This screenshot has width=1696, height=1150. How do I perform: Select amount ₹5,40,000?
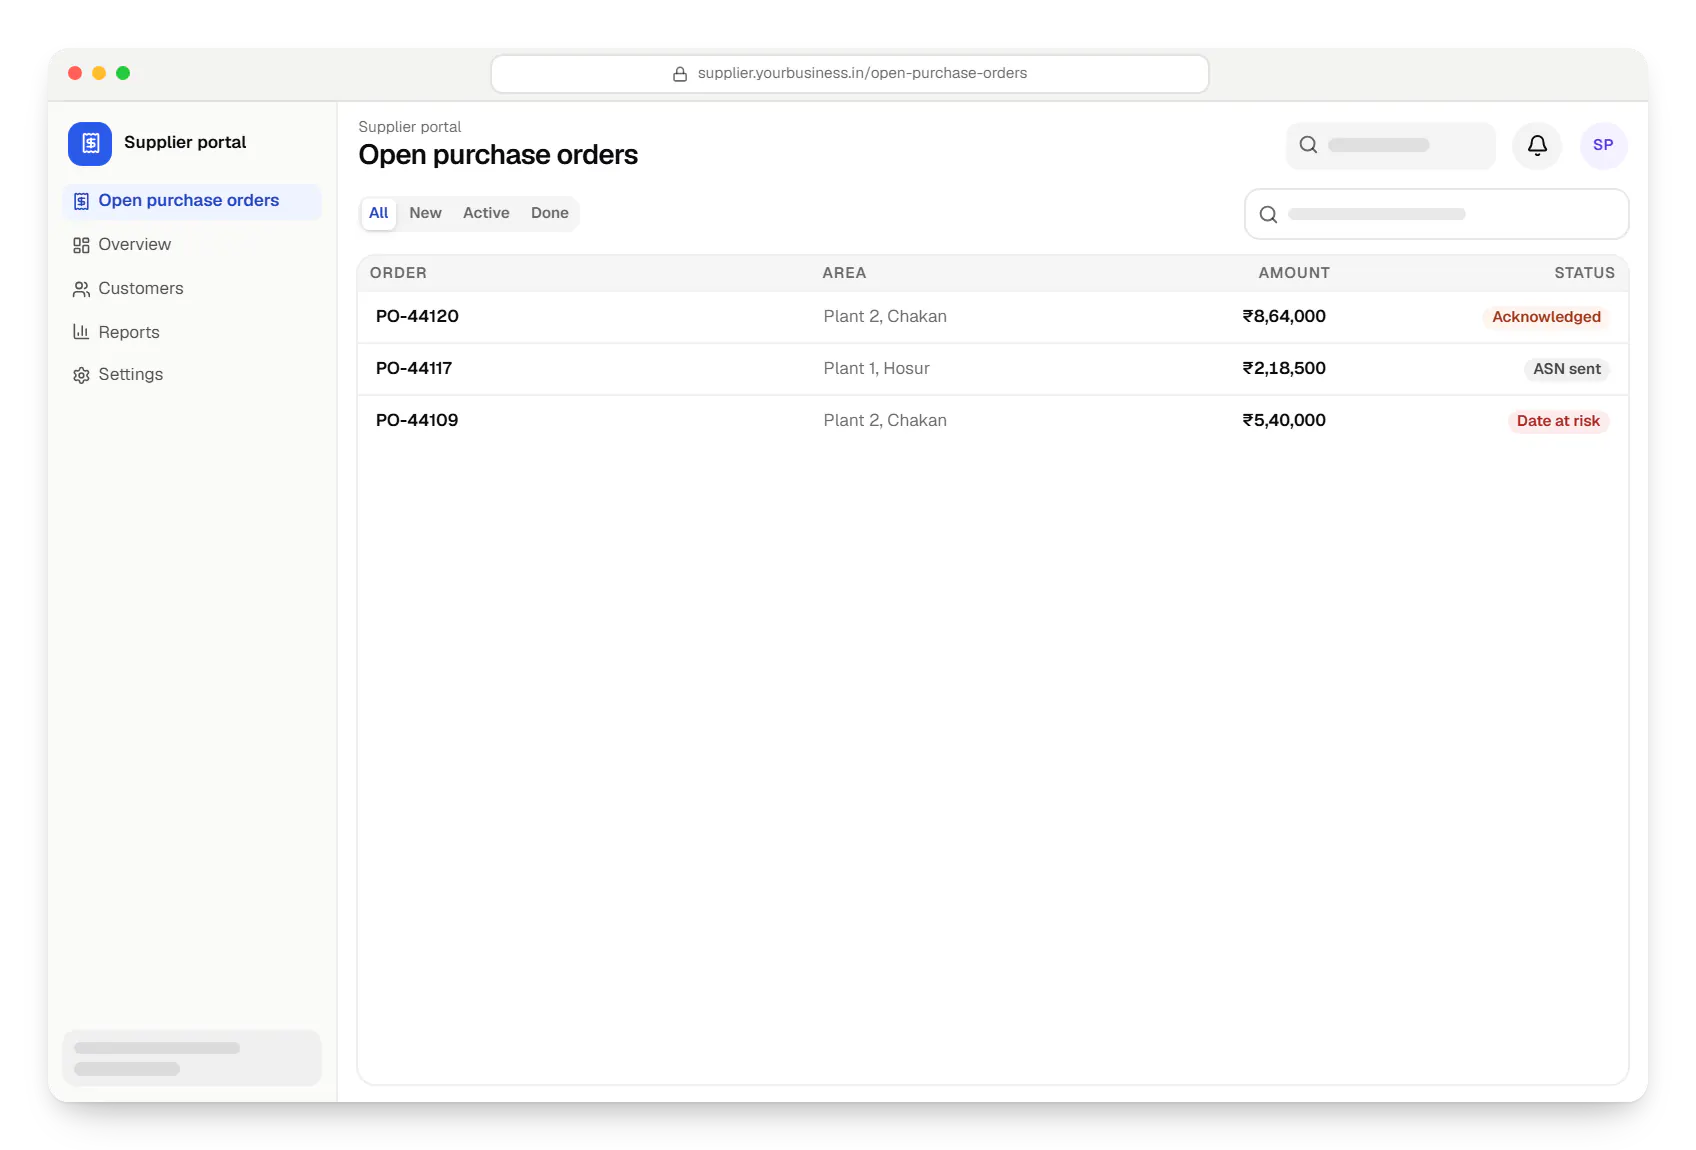point(1284,420)
